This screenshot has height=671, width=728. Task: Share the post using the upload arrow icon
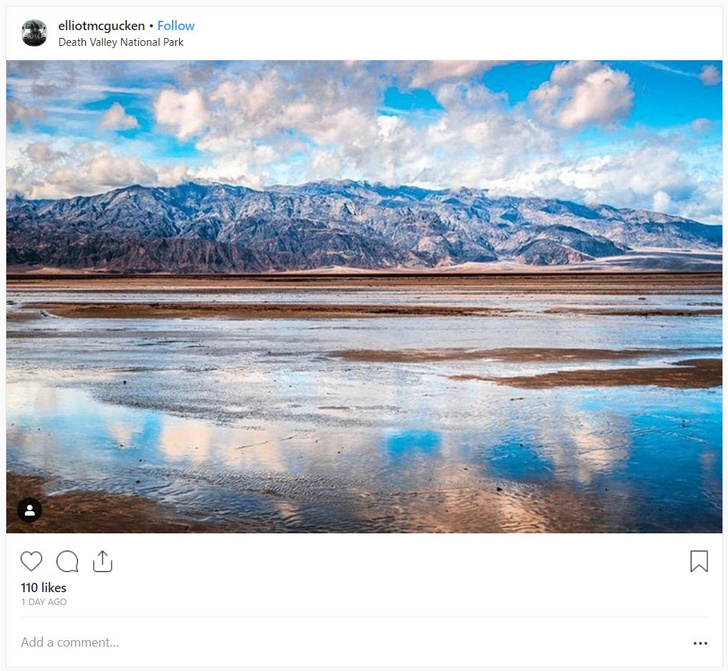point(103,561)
